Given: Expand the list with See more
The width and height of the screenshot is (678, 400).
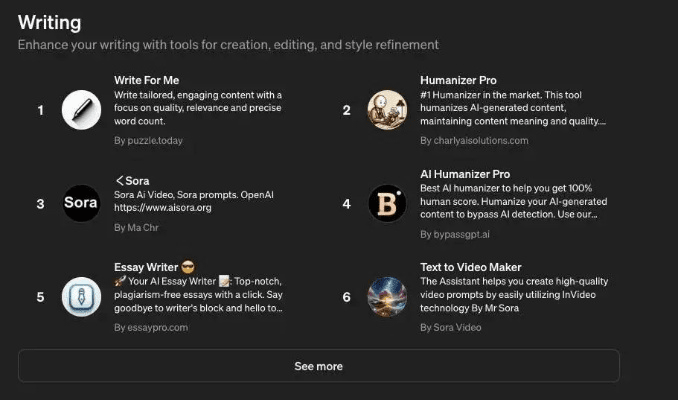Looking at the screenshot, I should [x=318, y=366].
